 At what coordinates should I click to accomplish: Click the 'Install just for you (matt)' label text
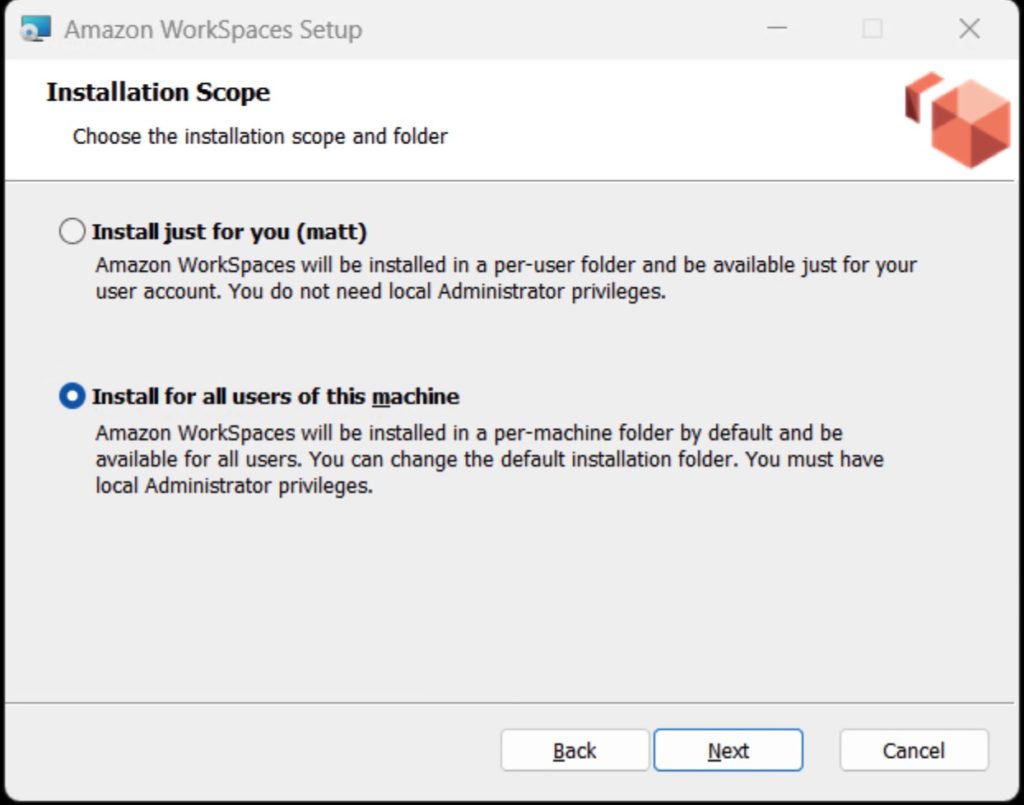[x=229, y=232]
